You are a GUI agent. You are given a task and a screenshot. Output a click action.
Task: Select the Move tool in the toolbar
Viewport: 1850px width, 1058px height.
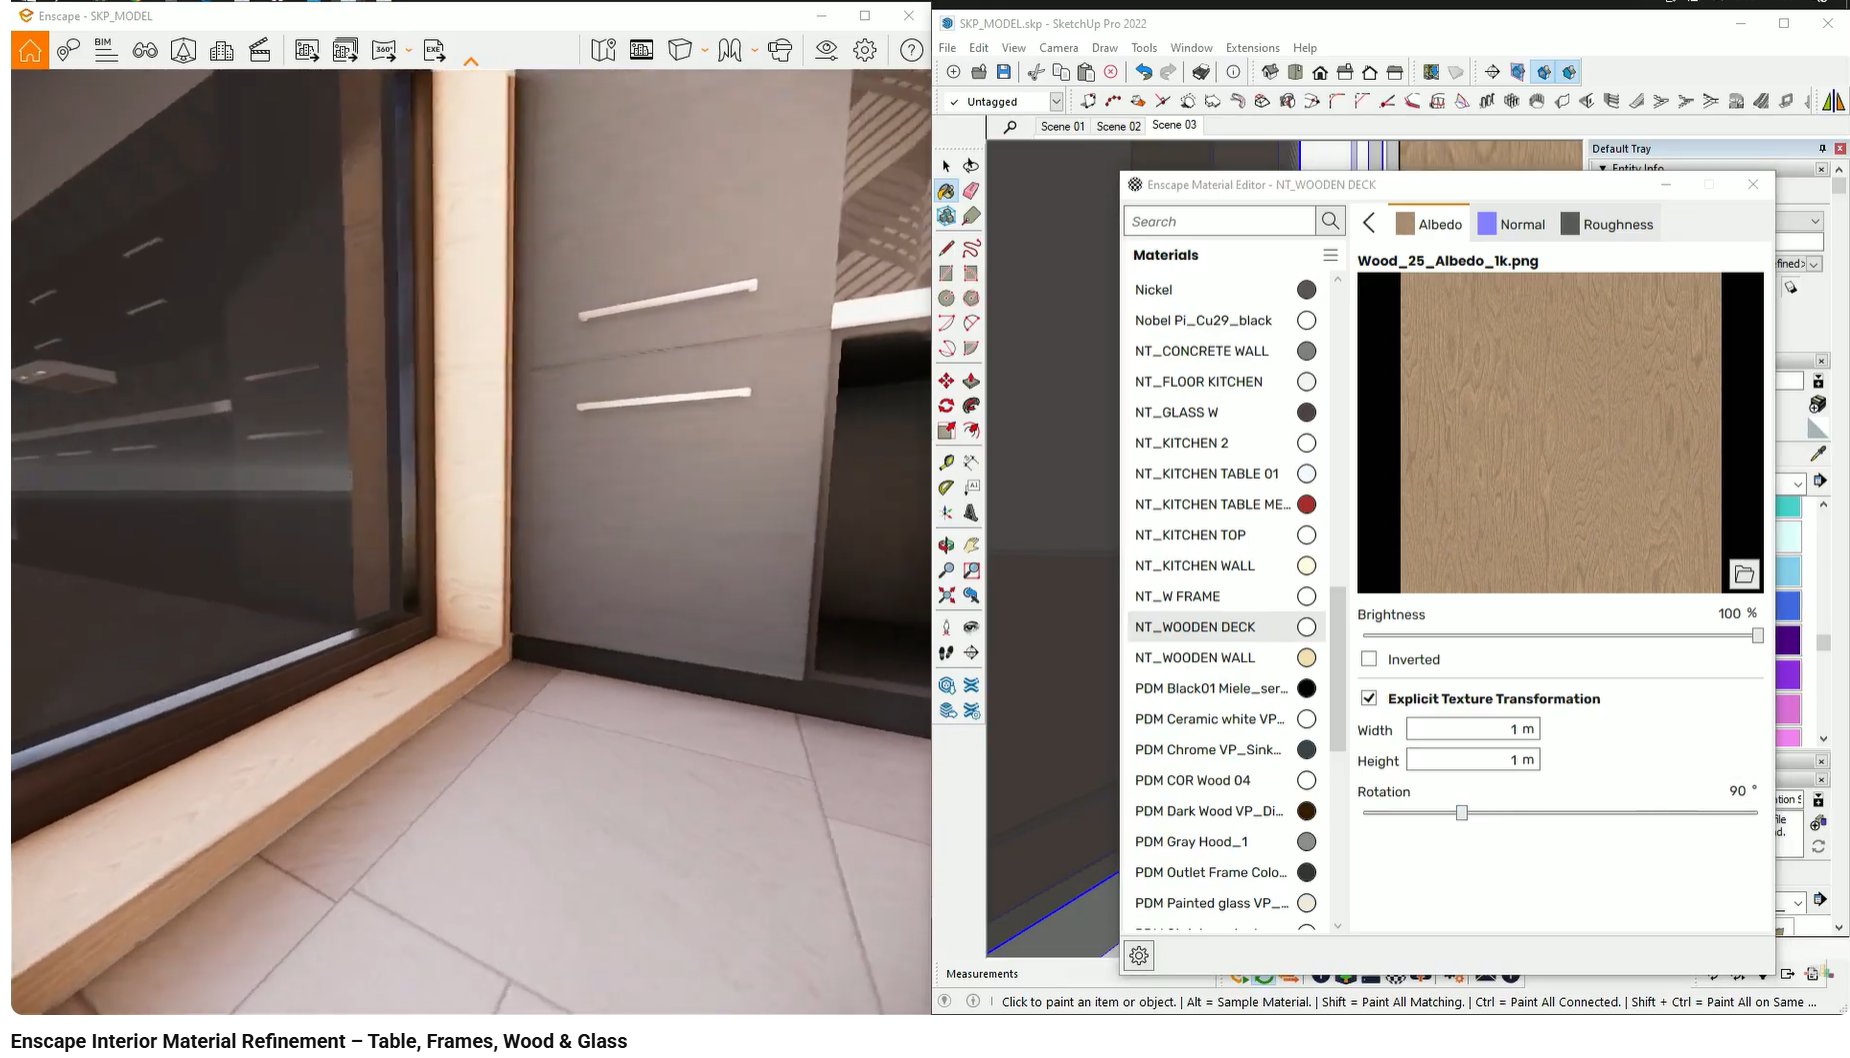point(945,380)
